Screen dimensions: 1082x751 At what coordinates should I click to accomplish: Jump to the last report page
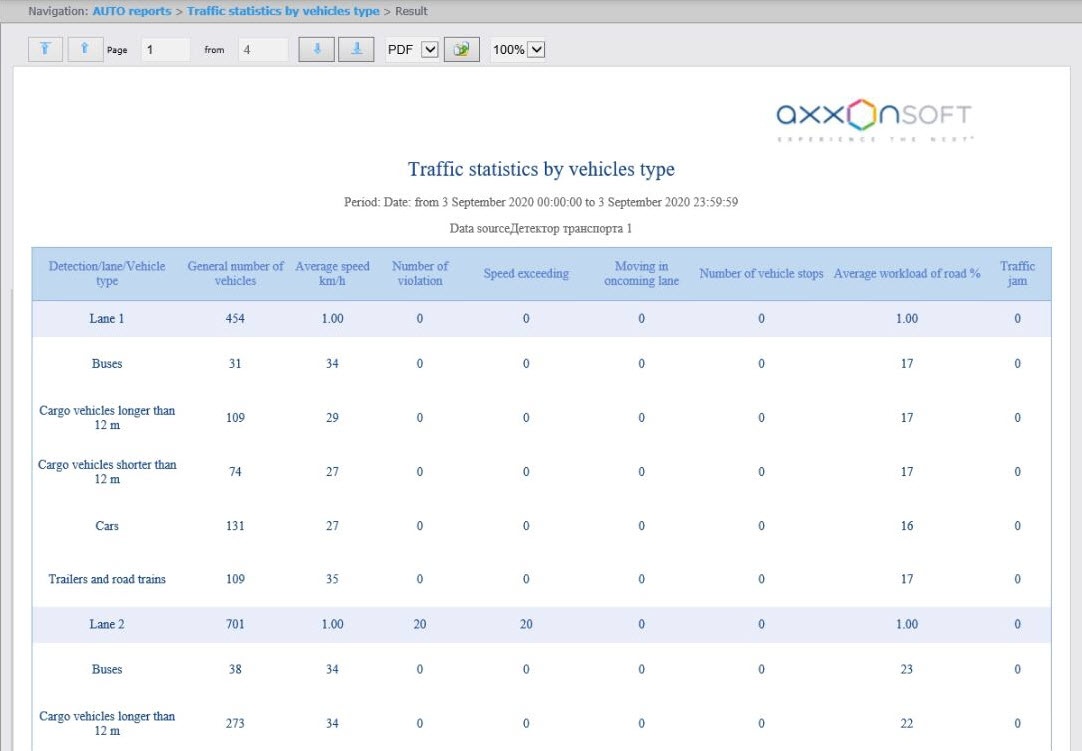click(356, 49)
